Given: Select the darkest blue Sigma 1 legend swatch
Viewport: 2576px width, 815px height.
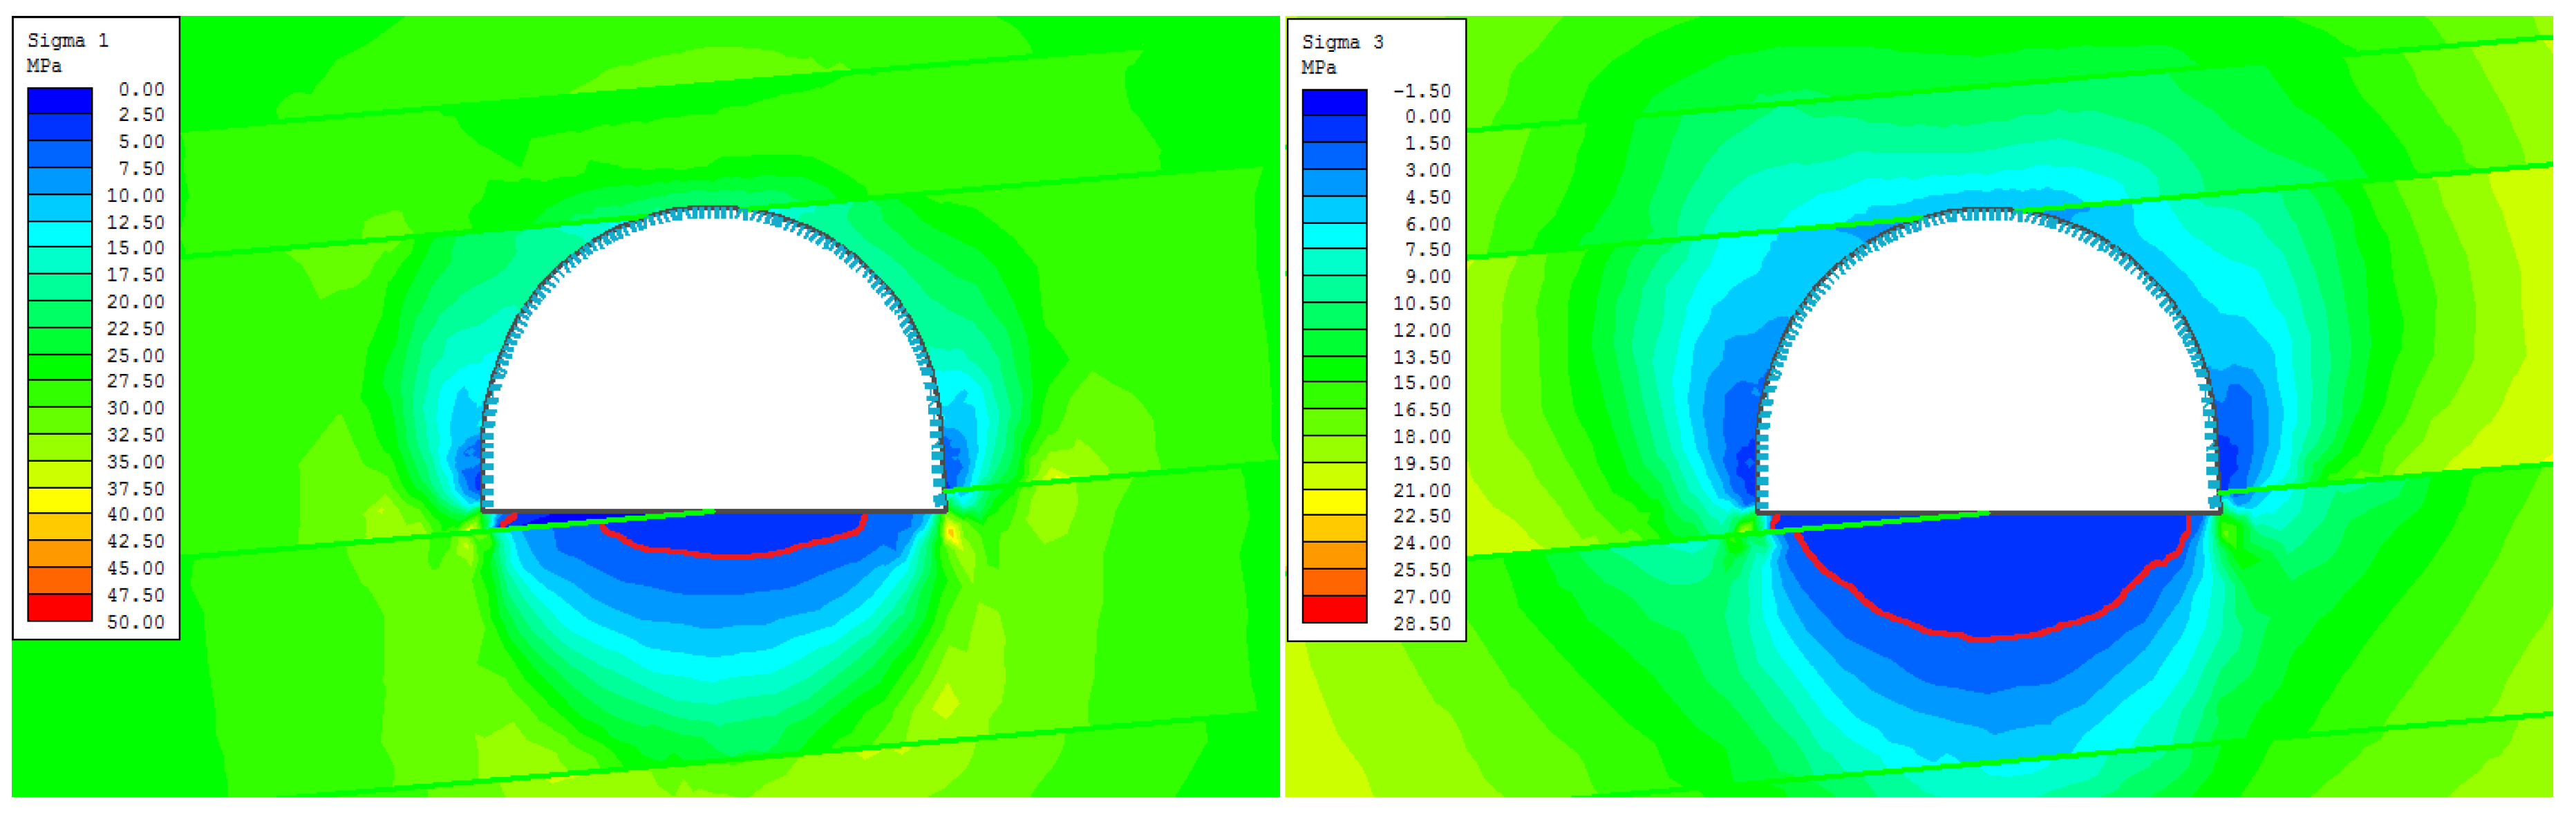Looking at the screenshot, I should (x=60, y=100).
